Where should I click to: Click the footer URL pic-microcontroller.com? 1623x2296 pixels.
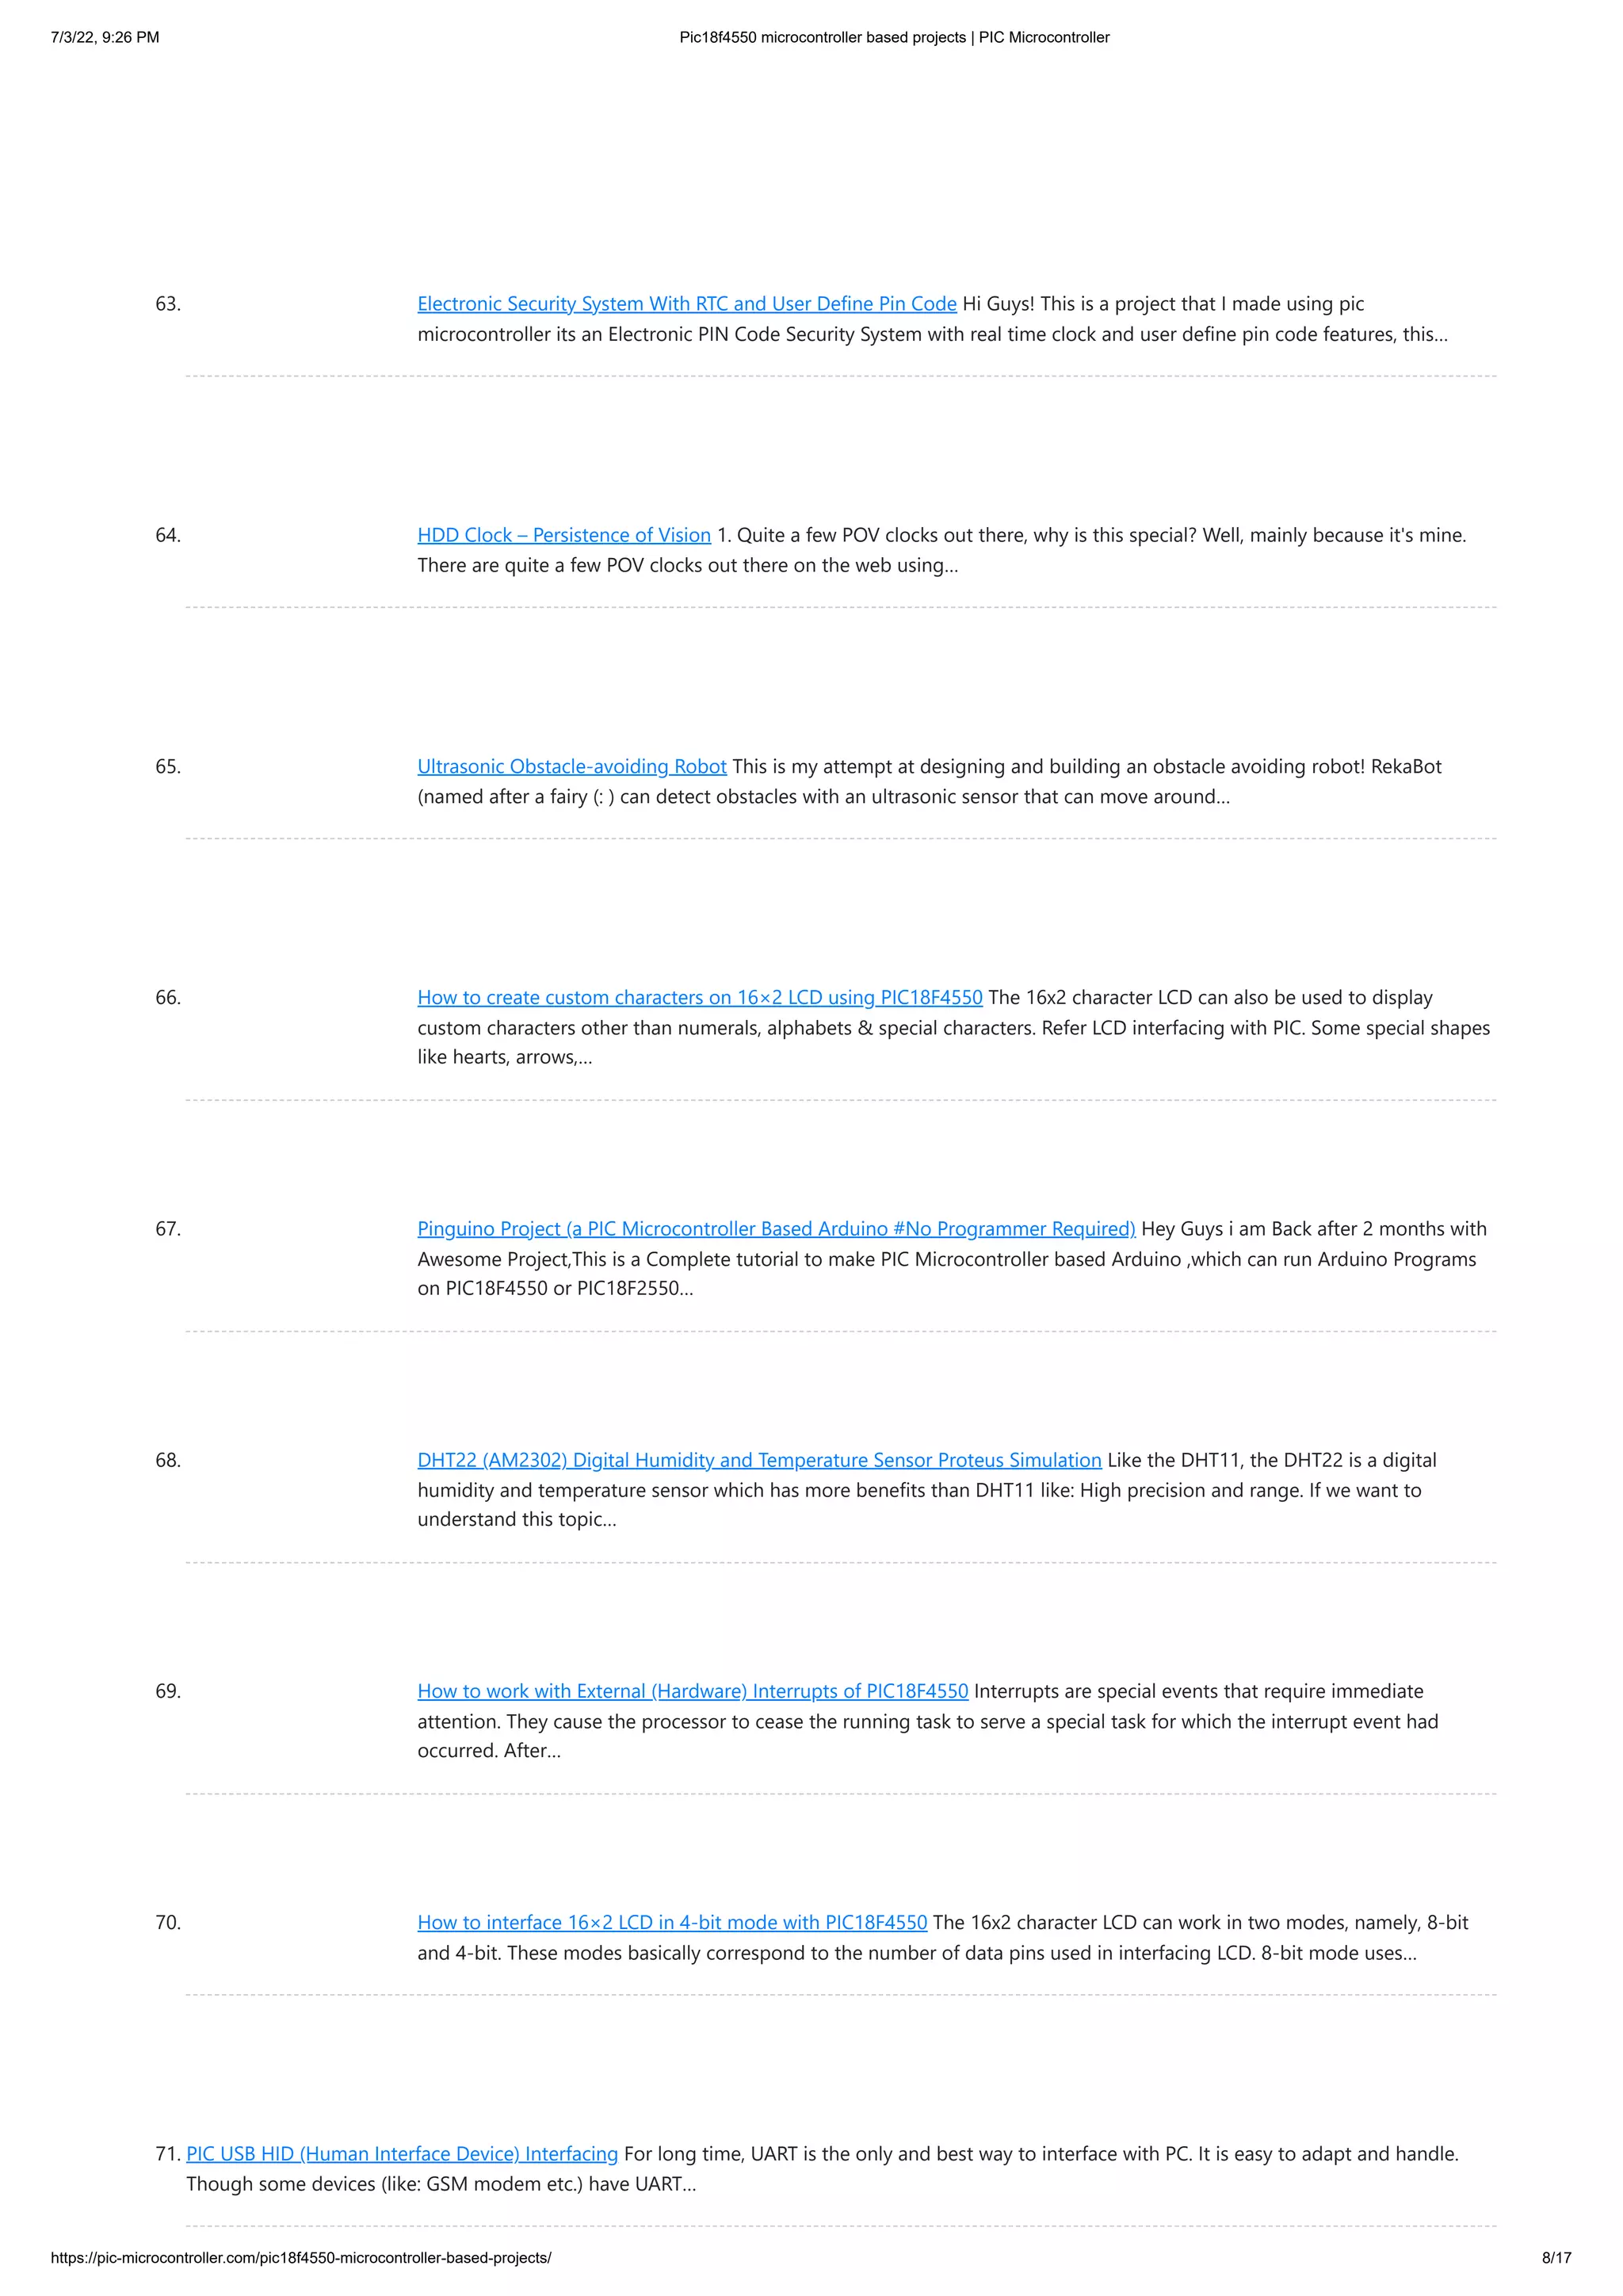[x=301, y=2257]
